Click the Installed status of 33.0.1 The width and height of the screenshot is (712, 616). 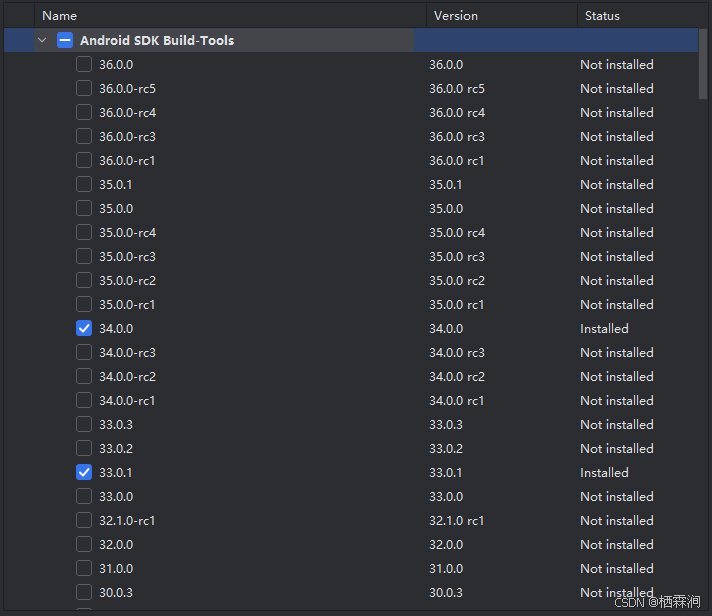[x=604, y=473]
